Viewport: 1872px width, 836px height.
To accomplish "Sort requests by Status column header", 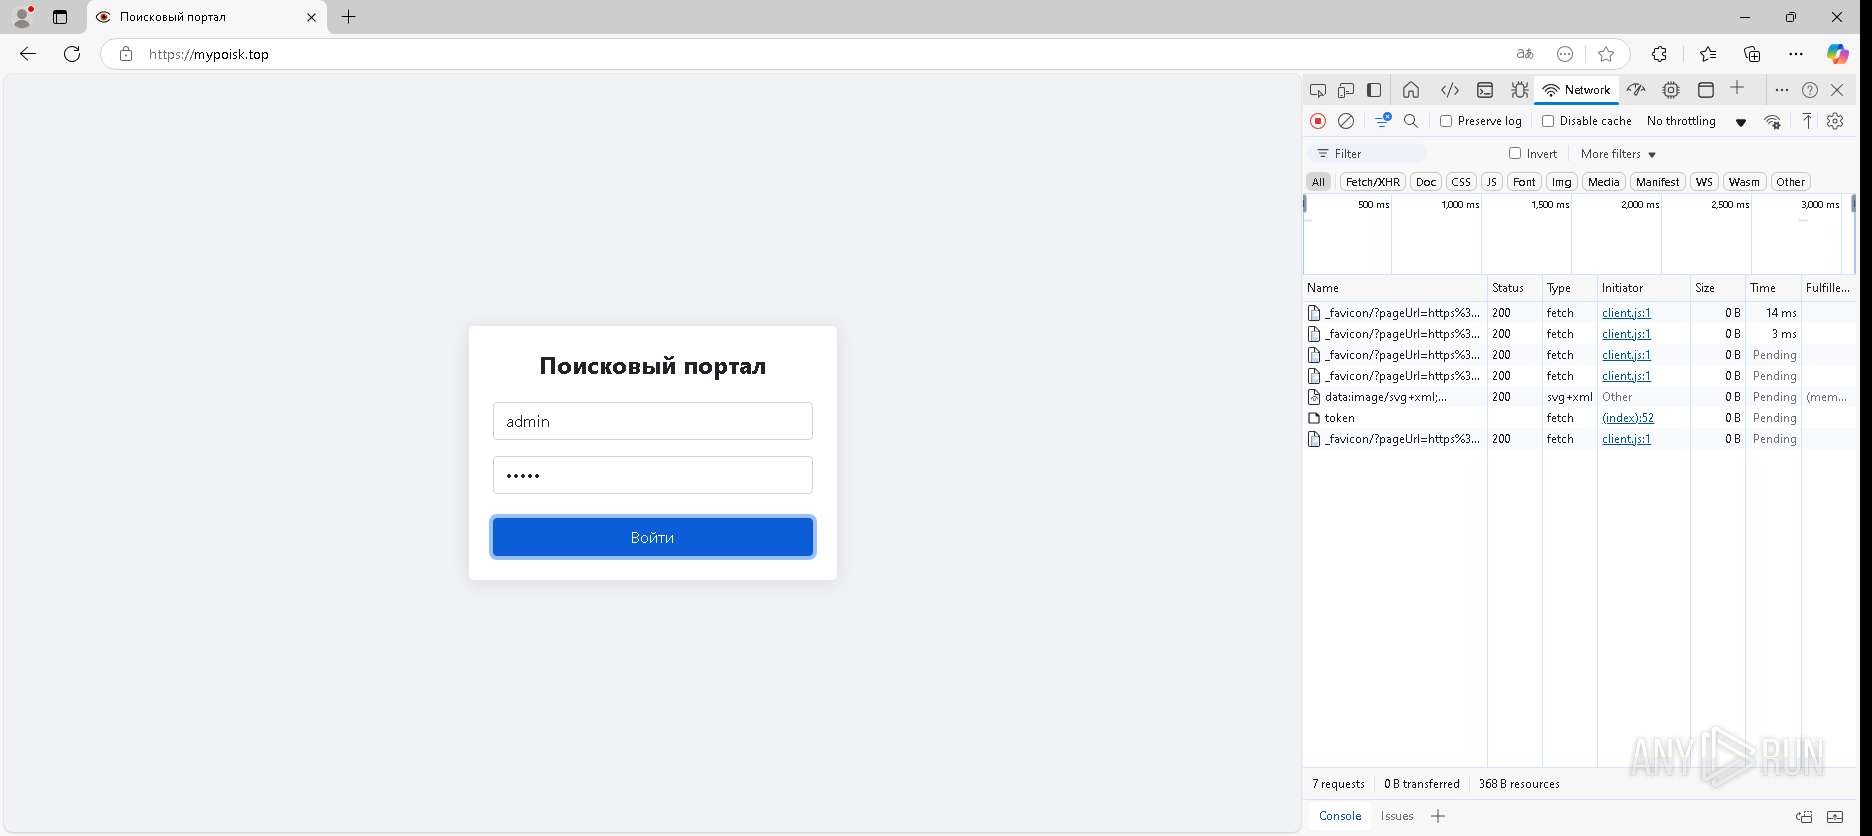I will point(1514,288).
